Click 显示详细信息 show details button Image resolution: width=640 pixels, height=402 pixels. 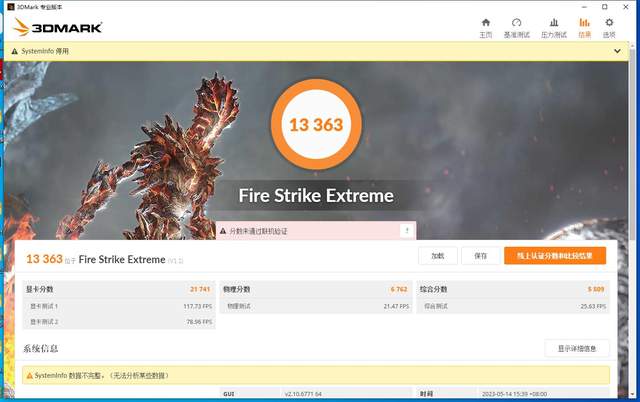576,348
